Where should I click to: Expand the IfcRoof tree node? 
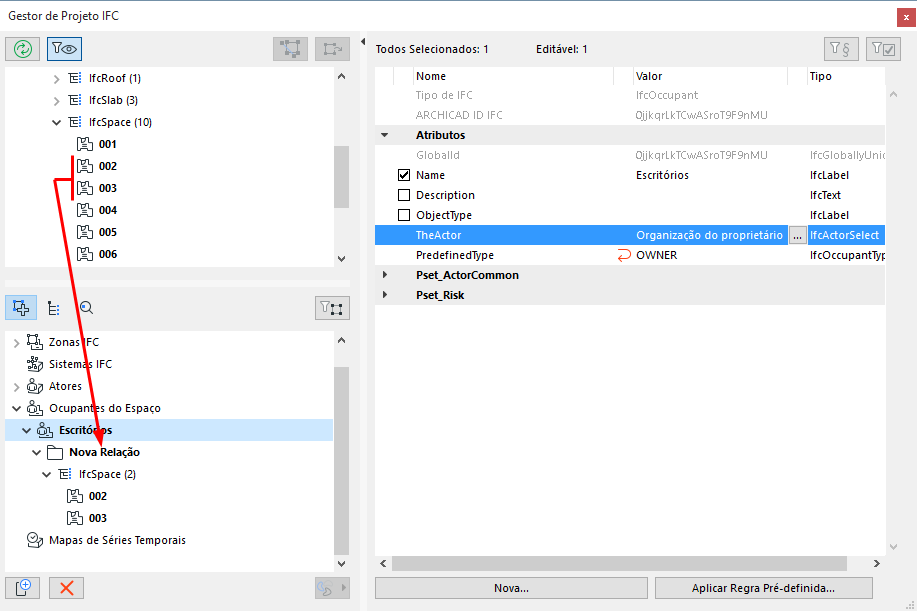pyautogui.click(x=56, y=78)
